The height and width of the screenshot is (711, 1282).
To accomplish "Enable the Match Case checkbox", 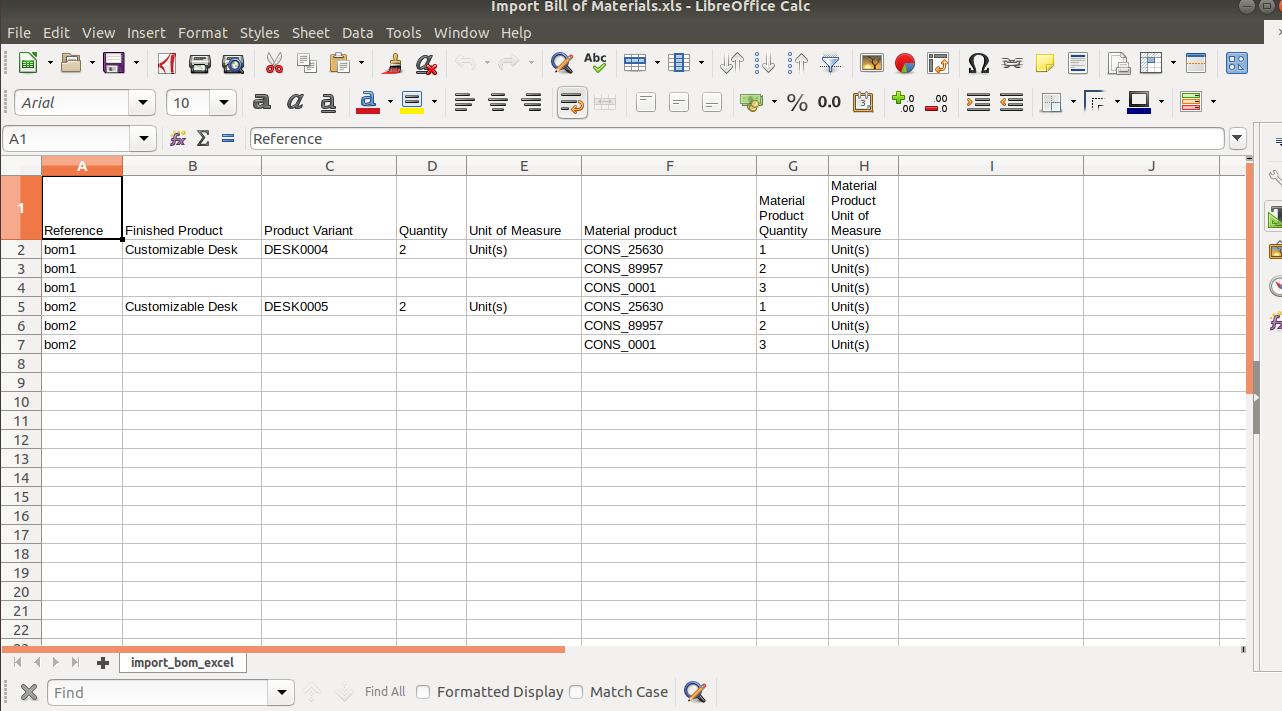I will click(x=576, y=692).
